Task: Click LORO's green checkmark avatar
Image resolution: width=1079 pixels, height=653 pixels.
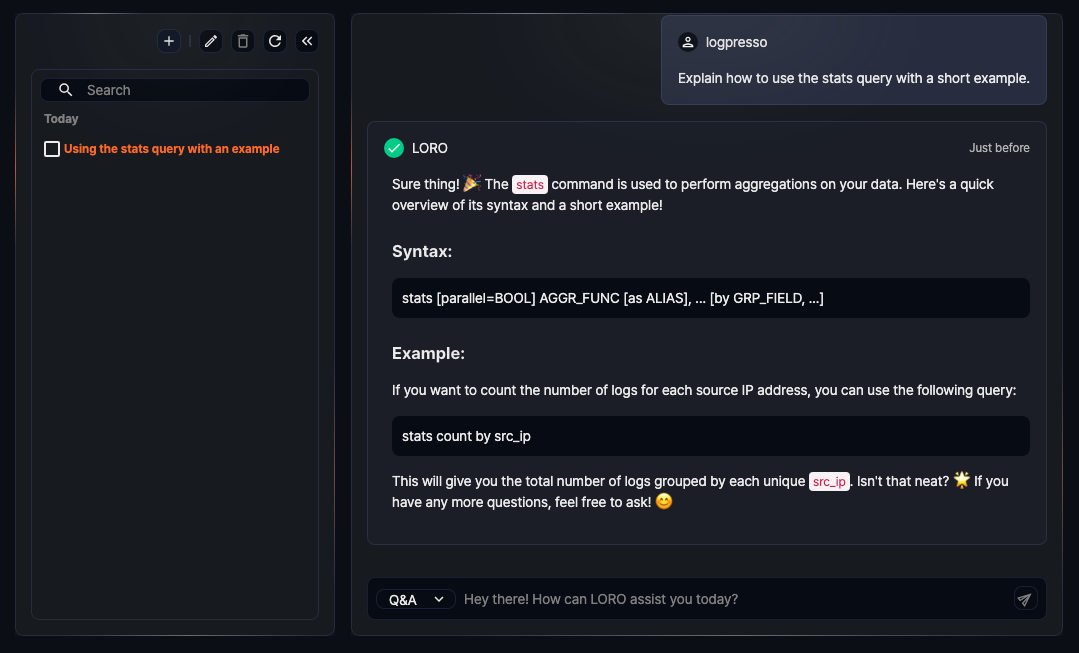Action: click(x=393, y=147)
